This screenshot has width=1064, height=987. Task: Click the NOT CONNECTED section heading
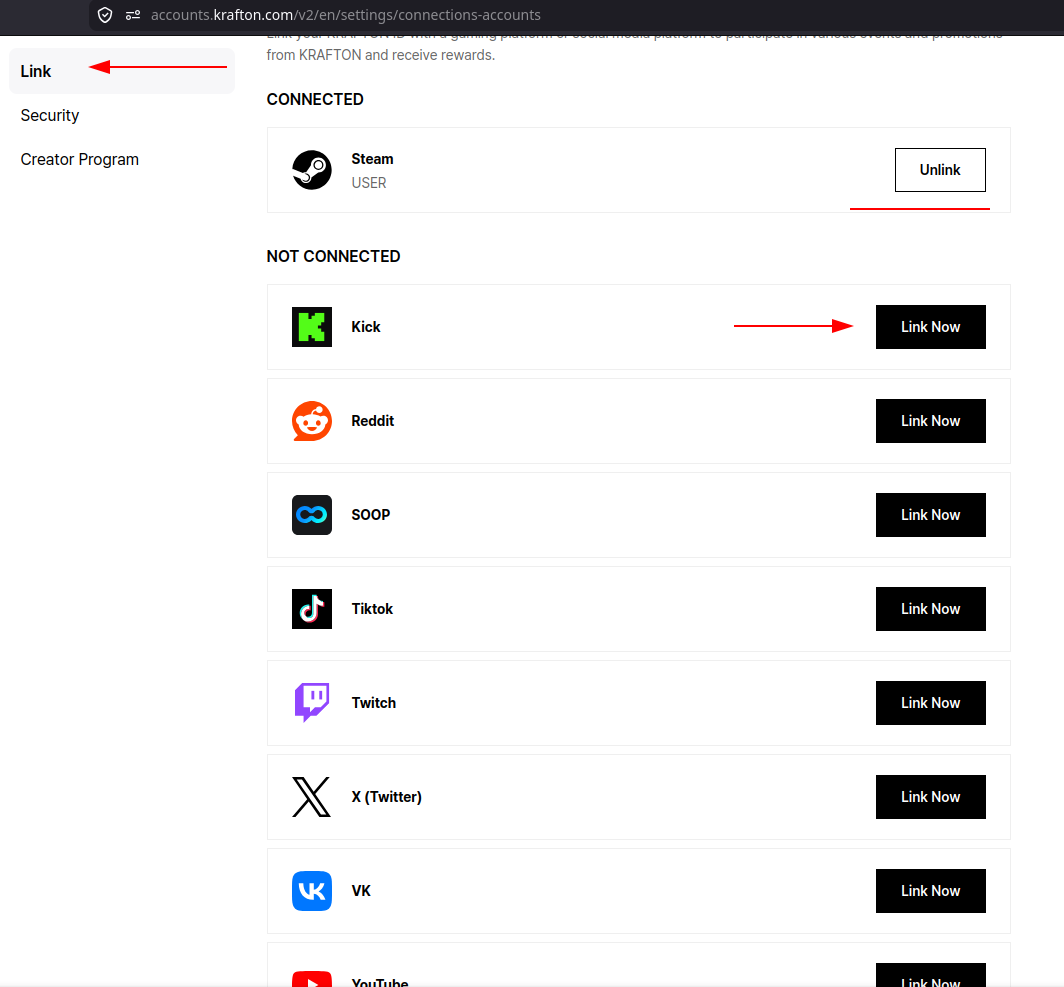(333, 256)
